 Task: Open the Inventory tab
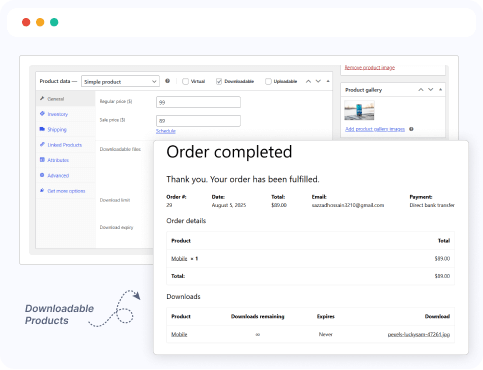tap(65, 114)
